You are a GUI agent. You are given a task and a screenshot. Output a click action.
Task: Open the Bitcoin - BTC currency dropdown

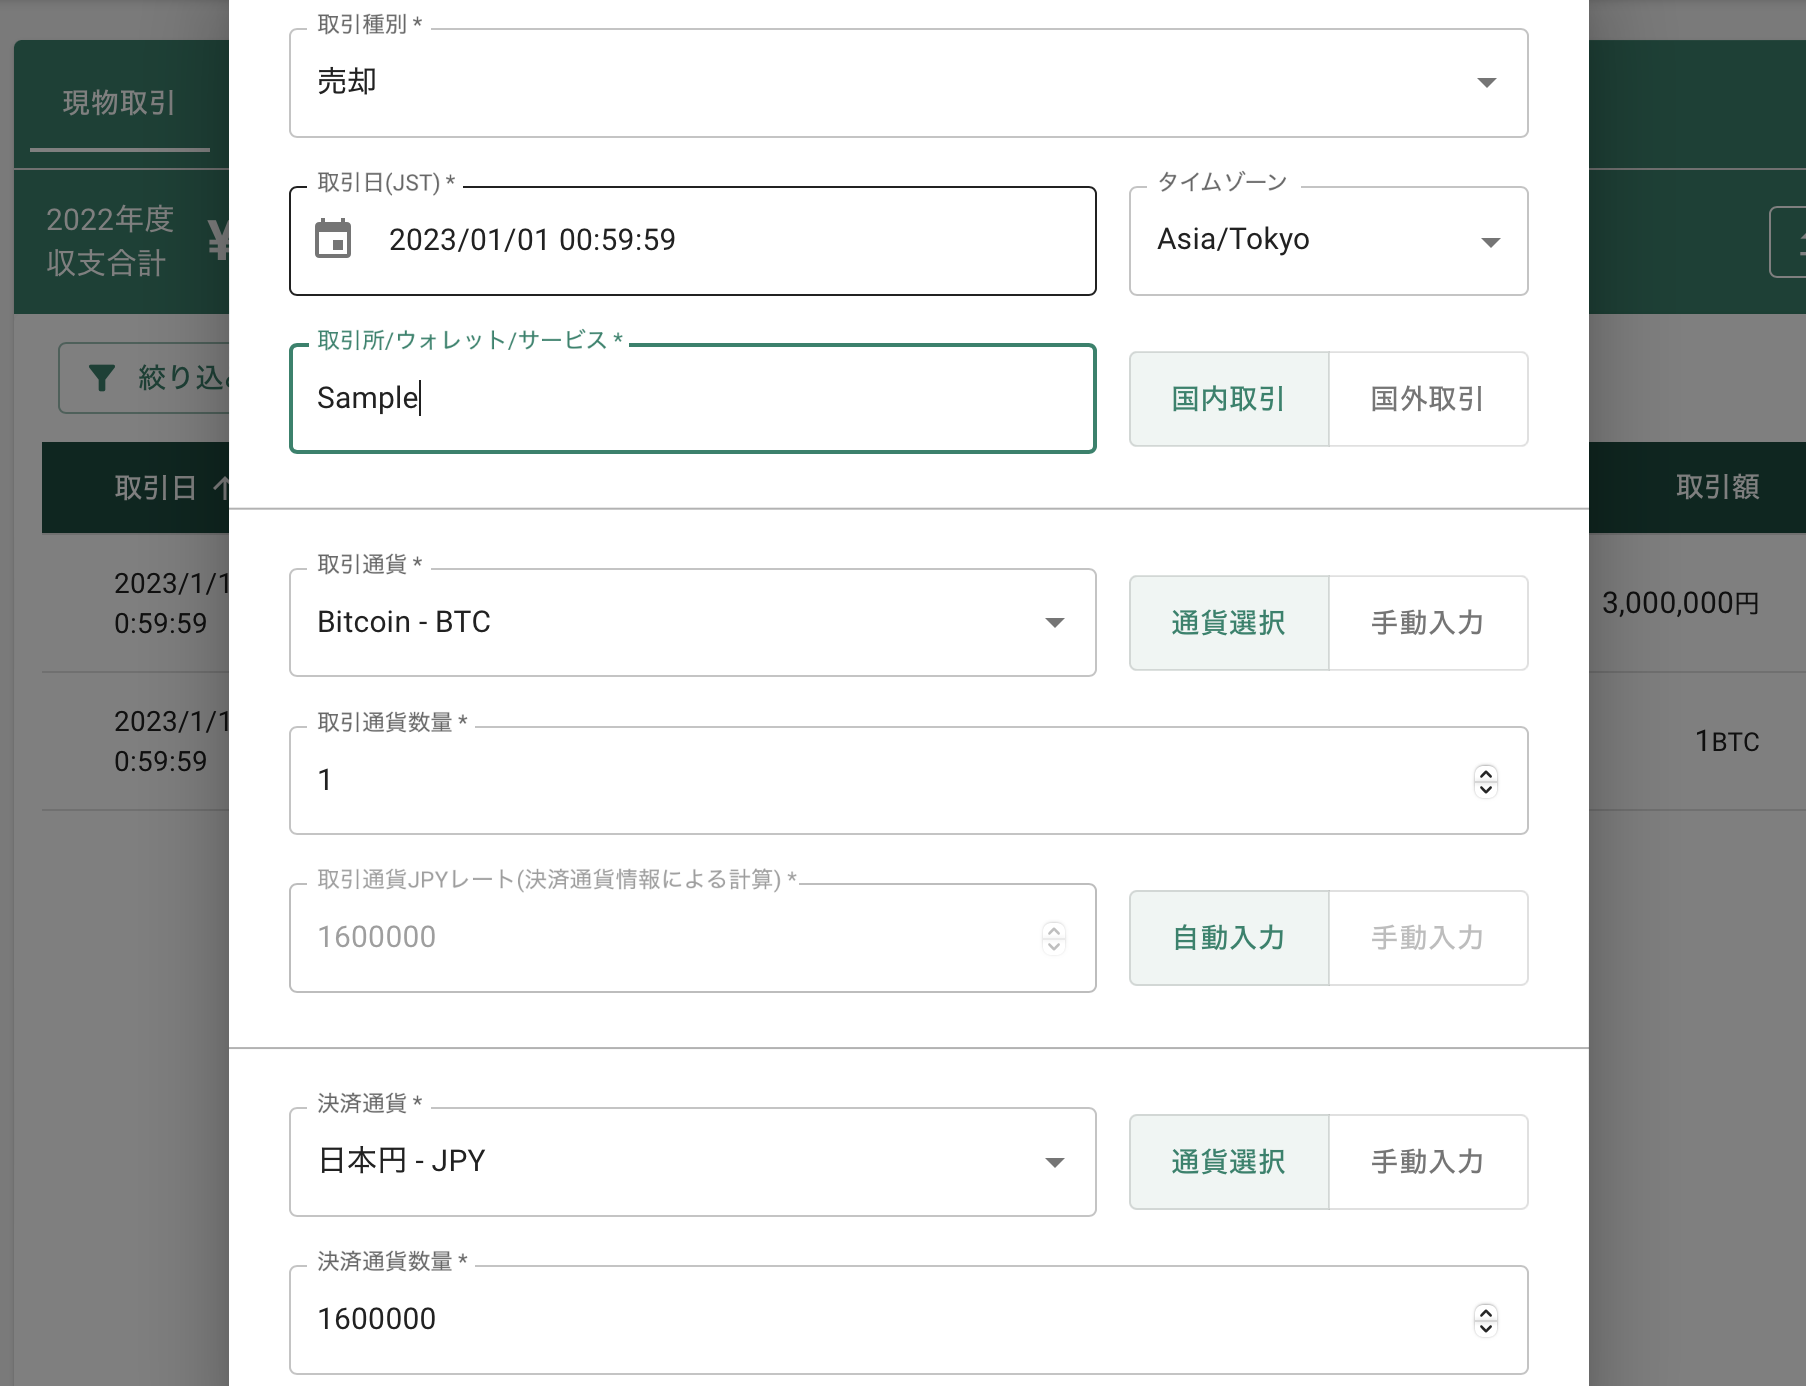coord(692,622)
